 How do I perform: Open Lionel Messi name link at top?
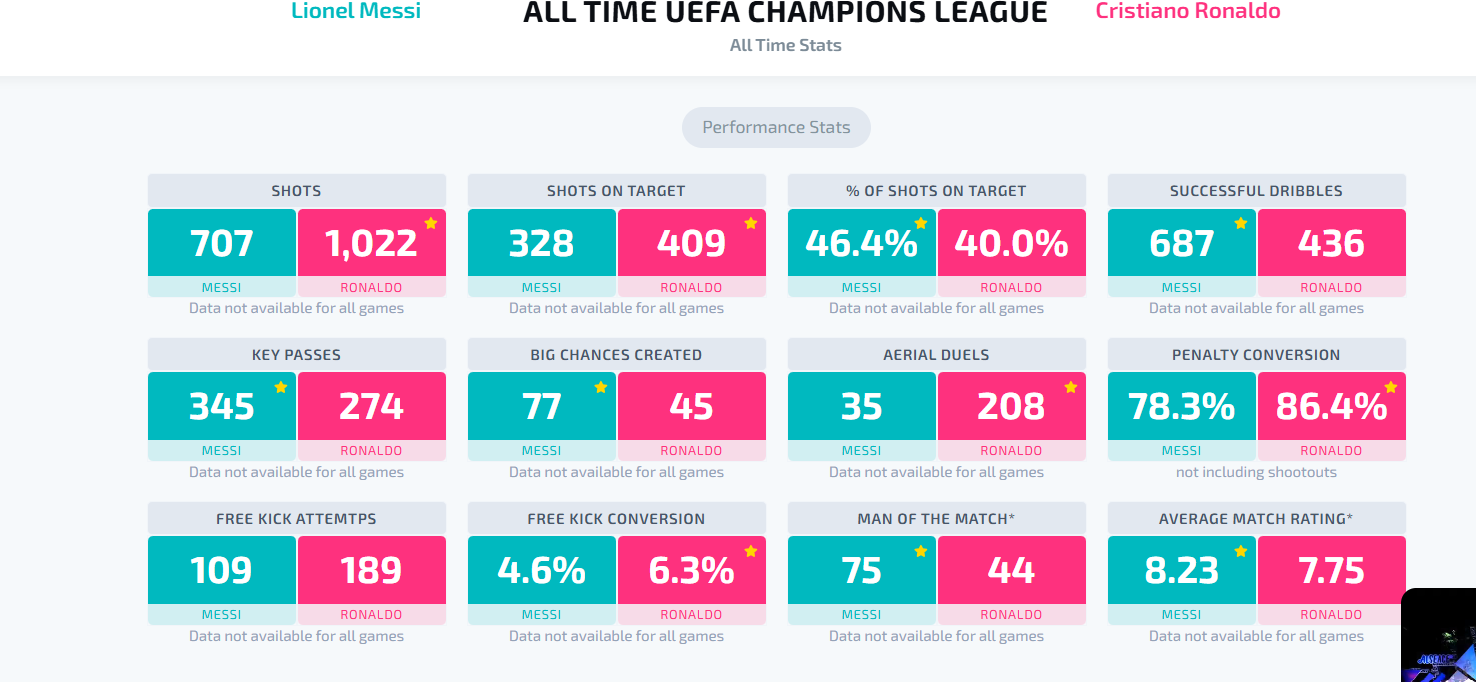tap(356, 11)
